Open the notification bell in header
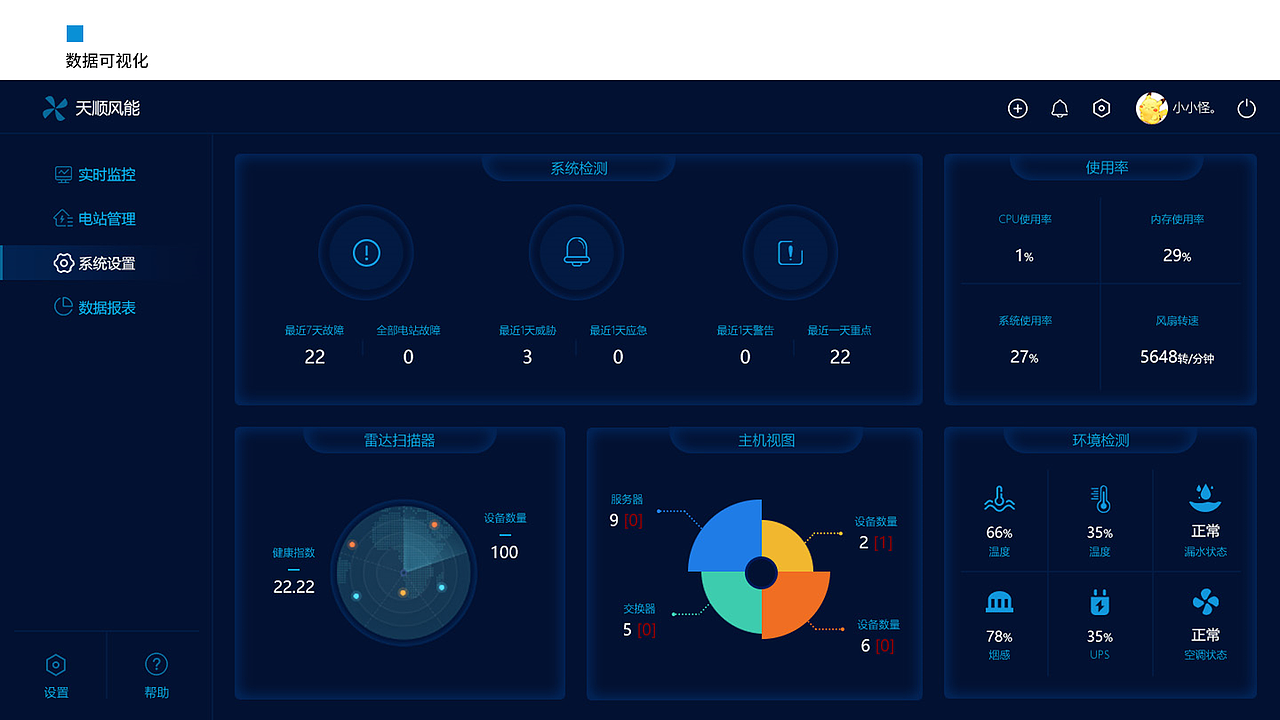Screen dimensions: 1280x720 (x=1060, y=108)
